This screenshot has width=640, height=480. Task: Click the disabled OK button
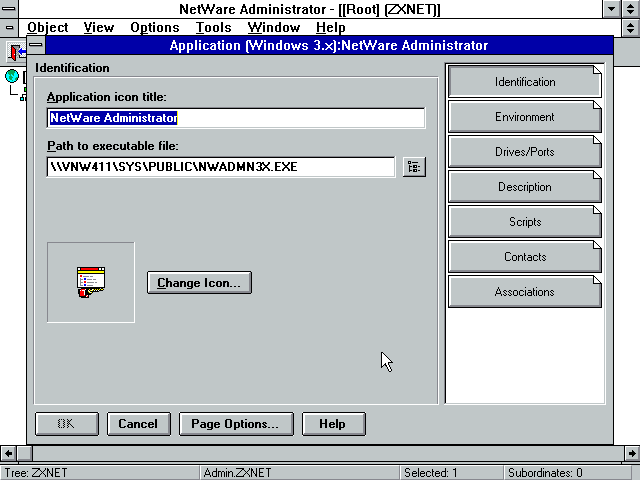67,424
